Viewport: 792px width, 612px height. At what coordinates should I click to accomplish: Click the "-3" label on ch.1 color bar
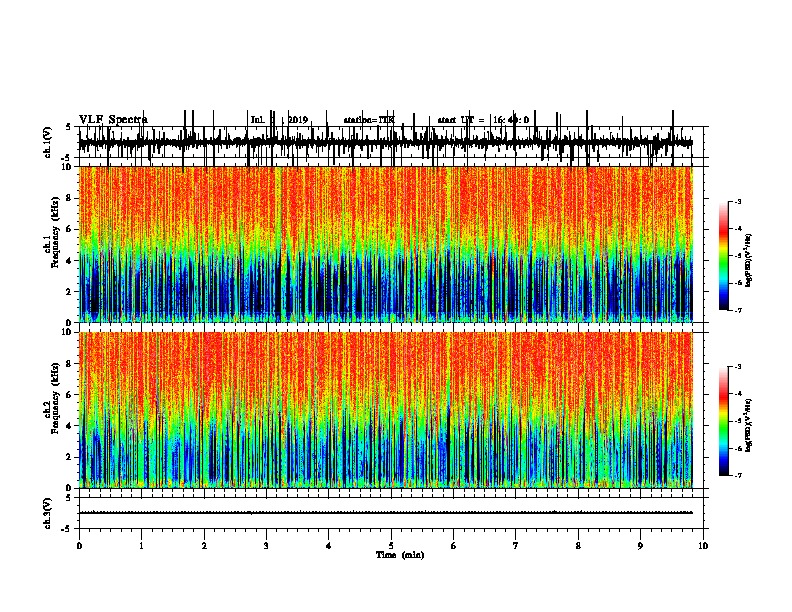tap(737, 201)
